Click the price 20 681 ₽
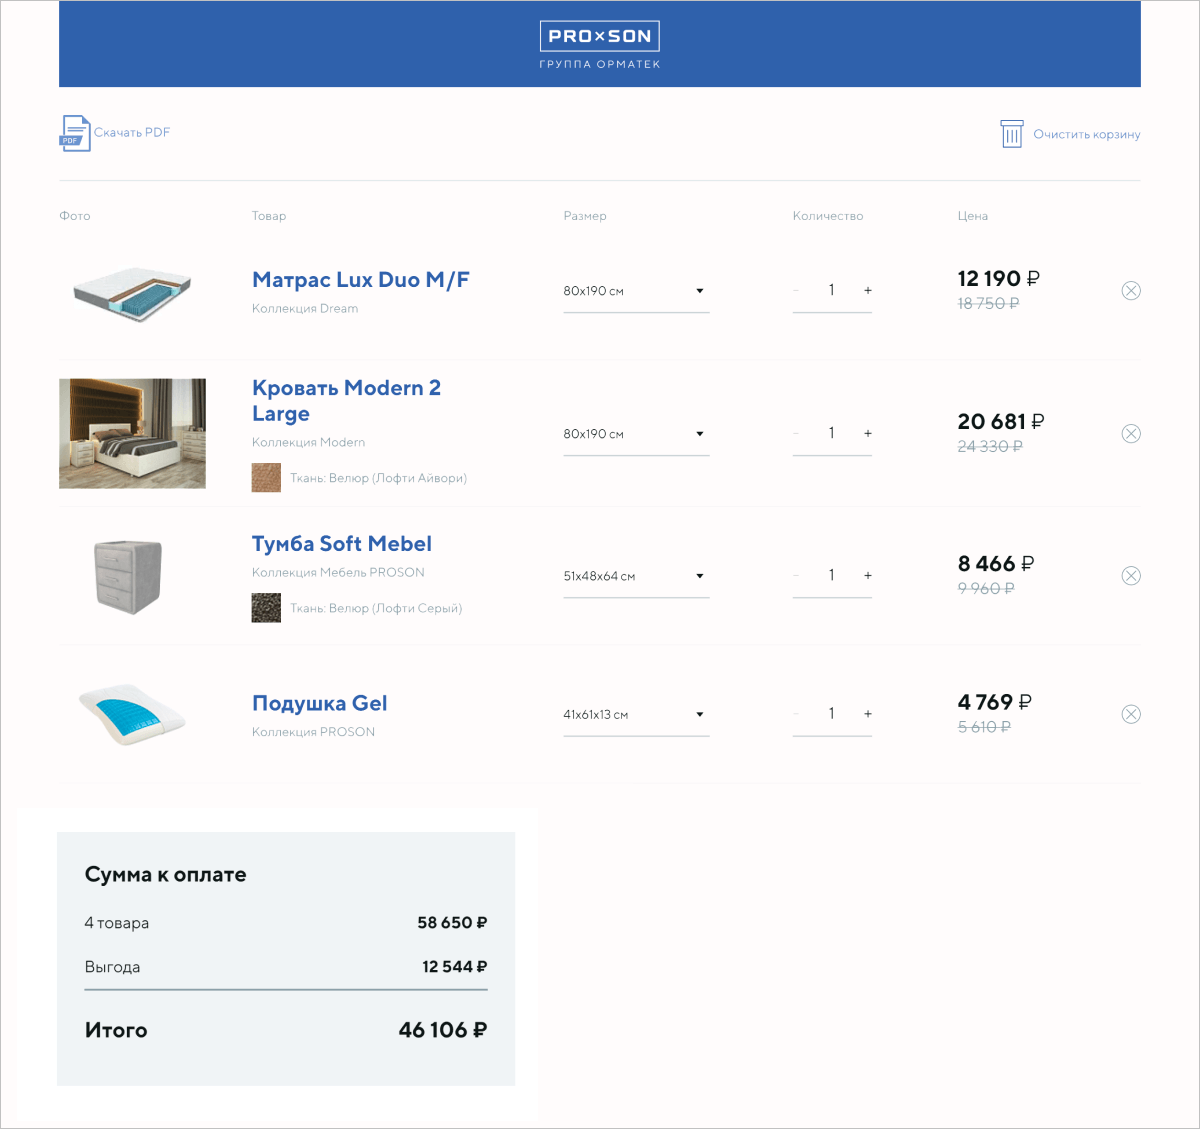The image size is (1200, 1129). click(1001, 422)
